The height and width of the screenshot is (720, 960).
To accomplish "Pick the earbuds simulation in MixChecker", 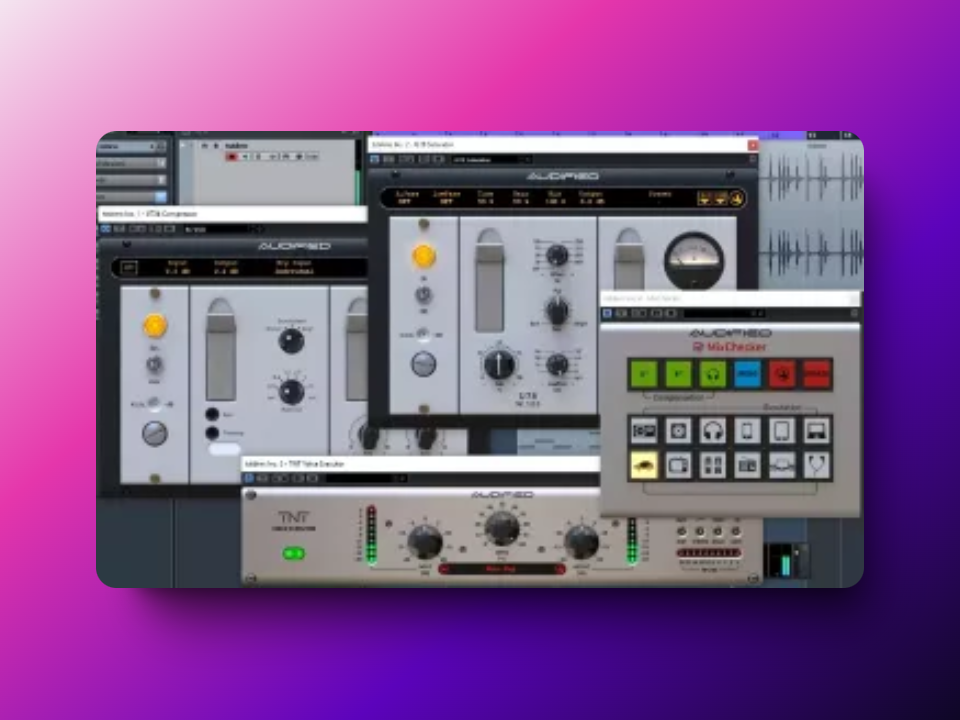I will click(x=817, y=465).
